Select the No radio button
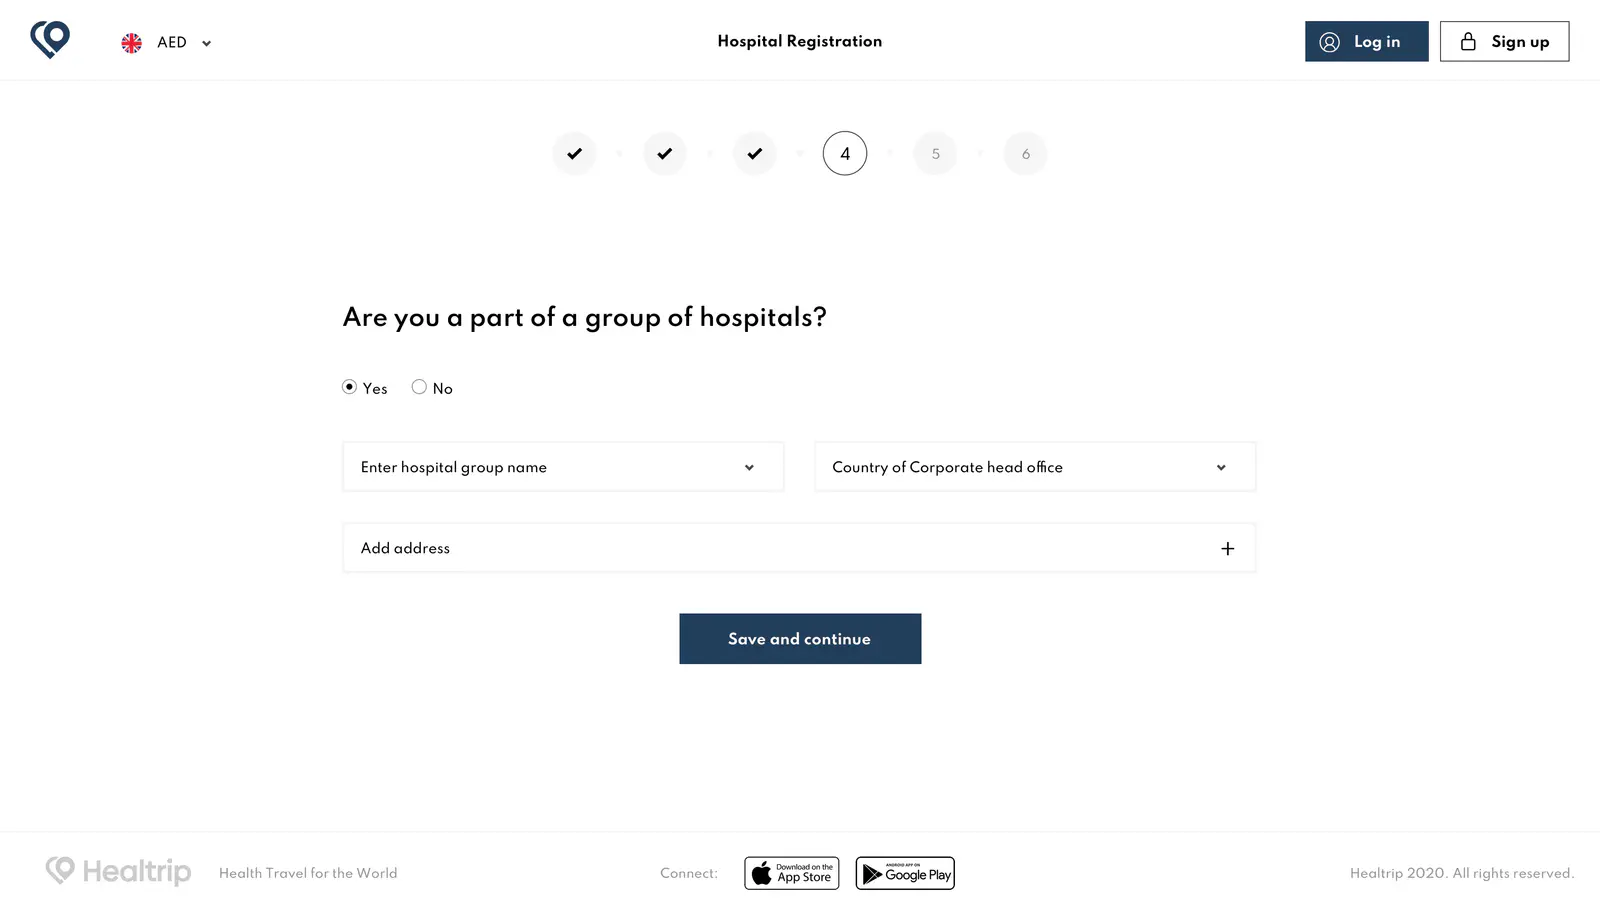Viewport: 1600px width, 911px height. [x=419, y=387]
